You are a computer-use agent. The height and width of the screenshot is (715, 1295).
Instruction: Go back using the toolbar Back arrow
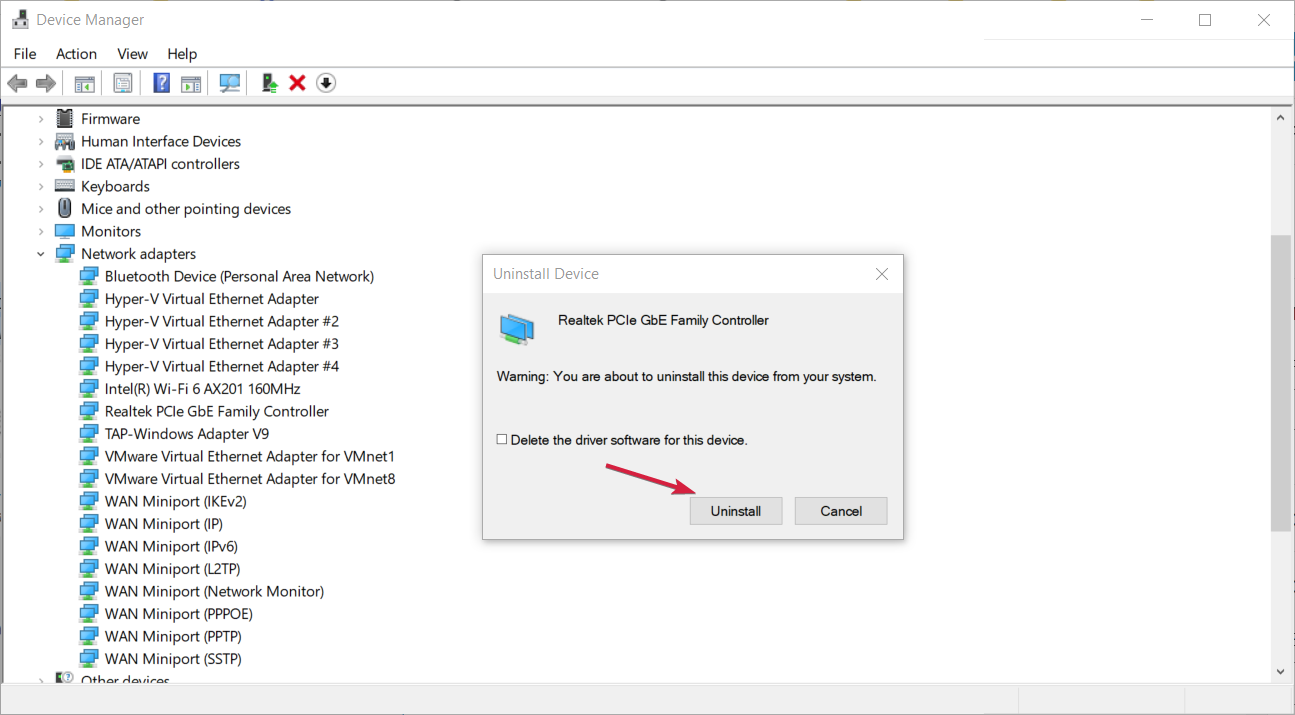17,83
